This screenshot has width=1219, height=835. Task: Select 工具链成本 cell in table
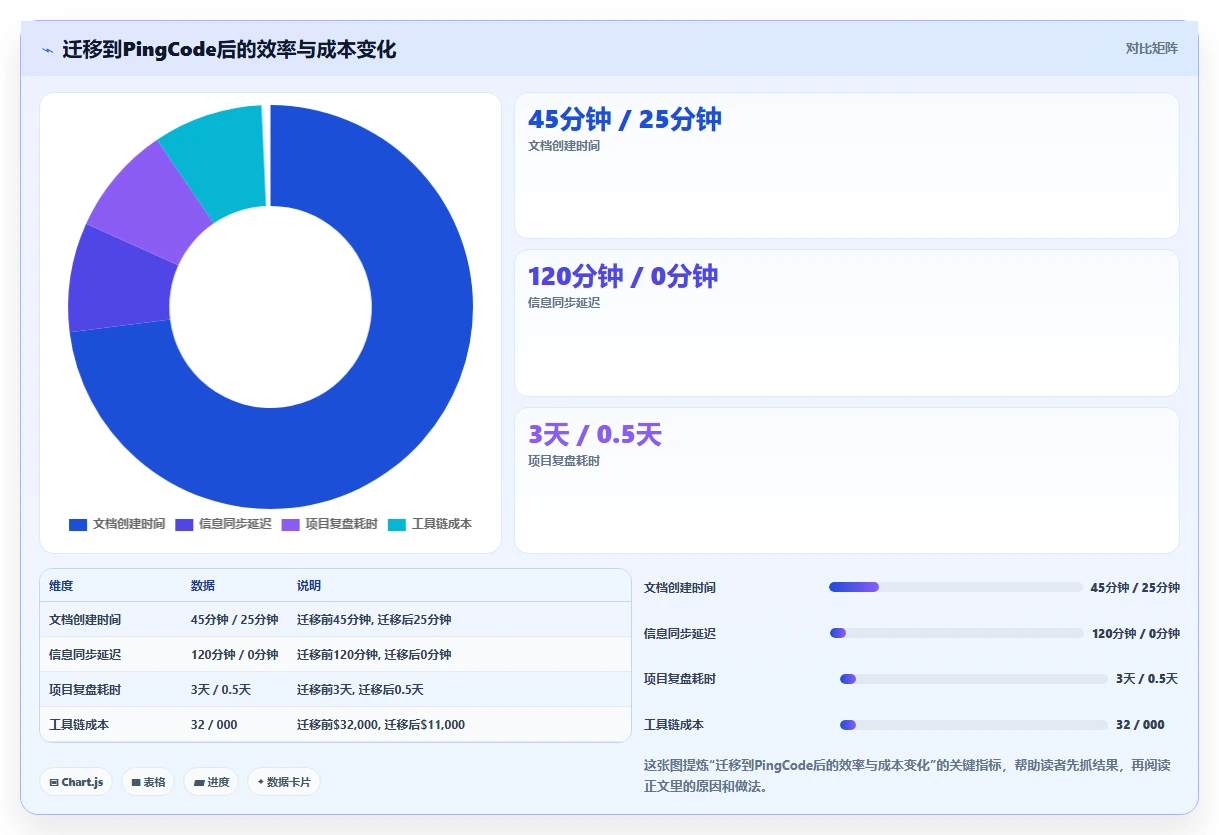tap(79, 725)
